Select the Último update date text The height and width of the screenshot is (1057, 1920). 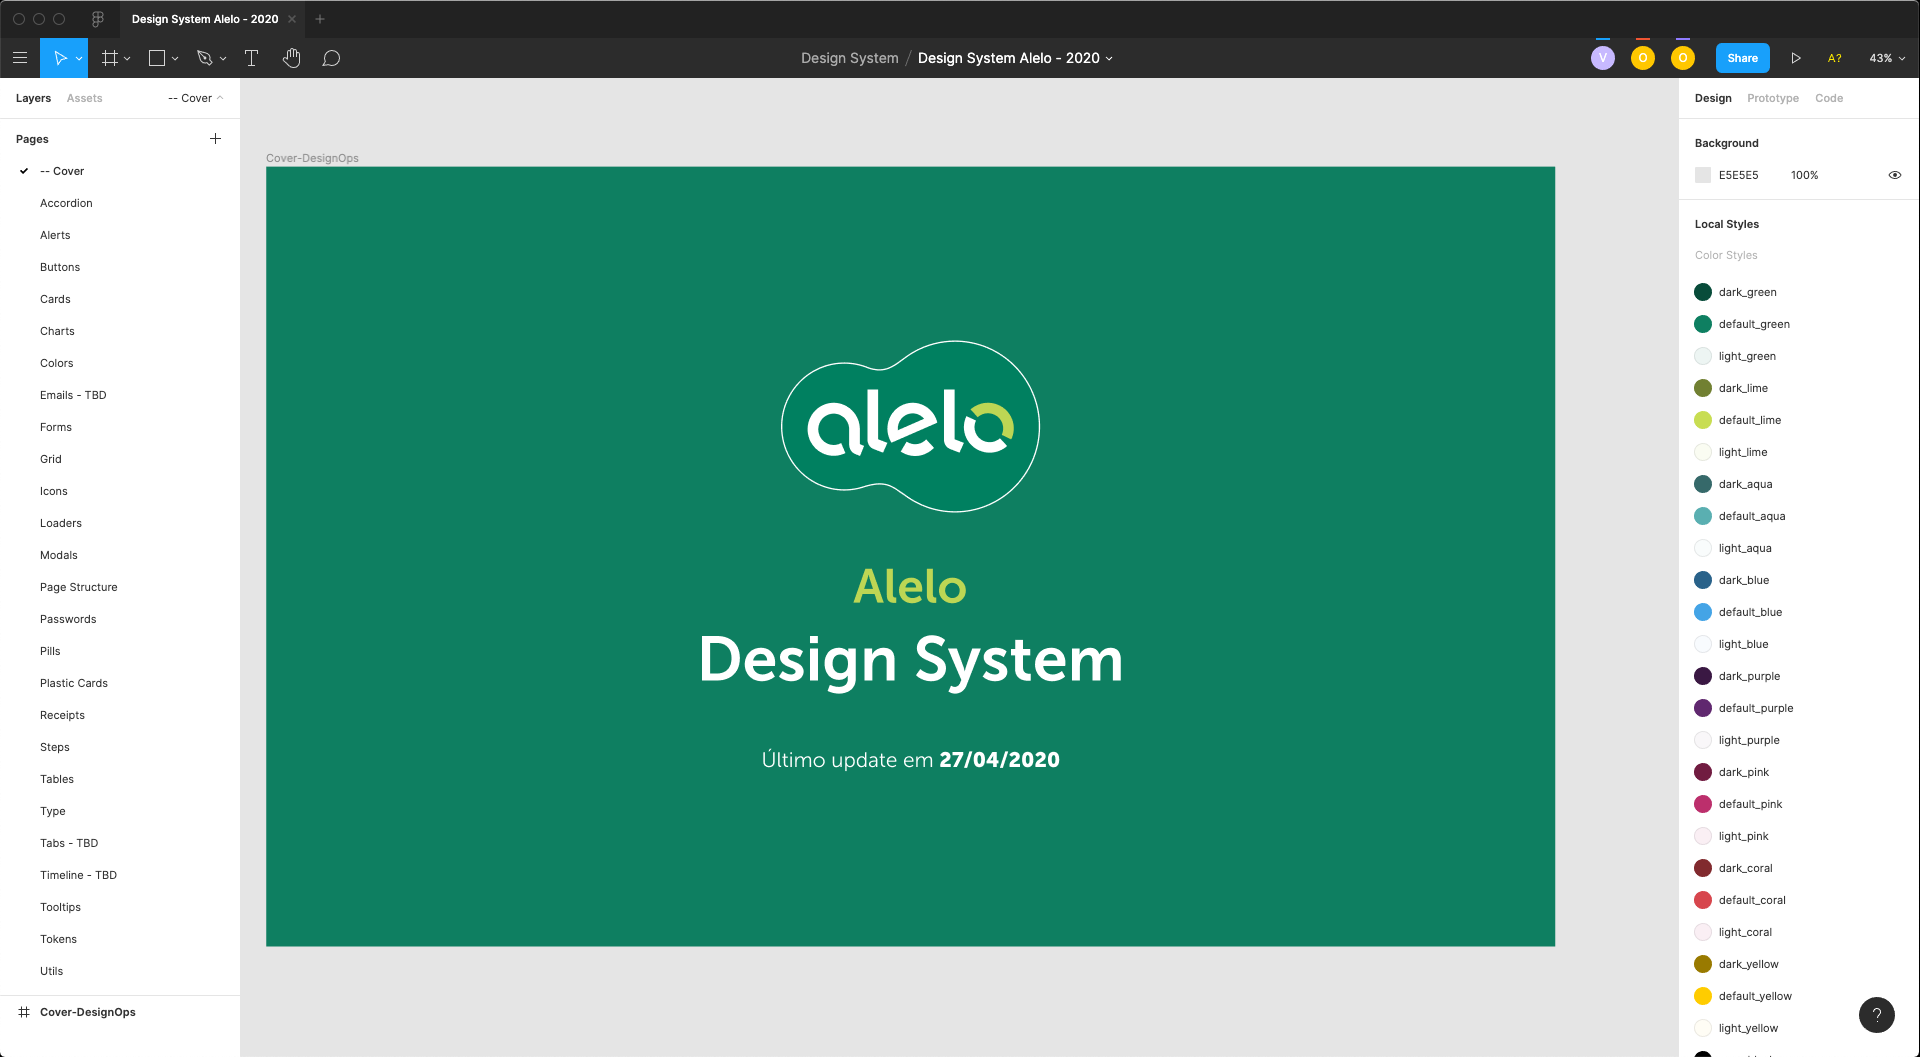(910, 760)
